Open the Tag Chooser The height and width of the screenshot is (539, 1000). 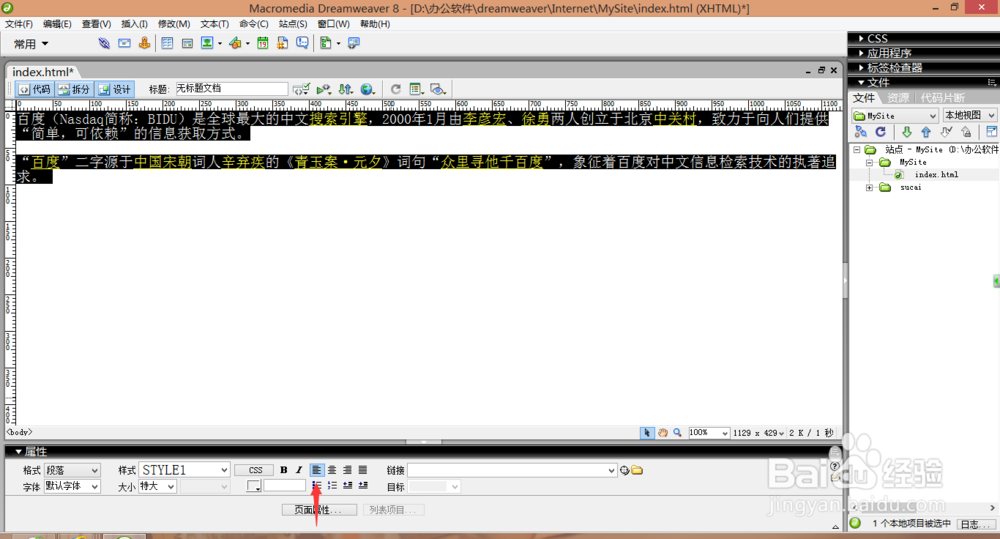pos(354,43)
